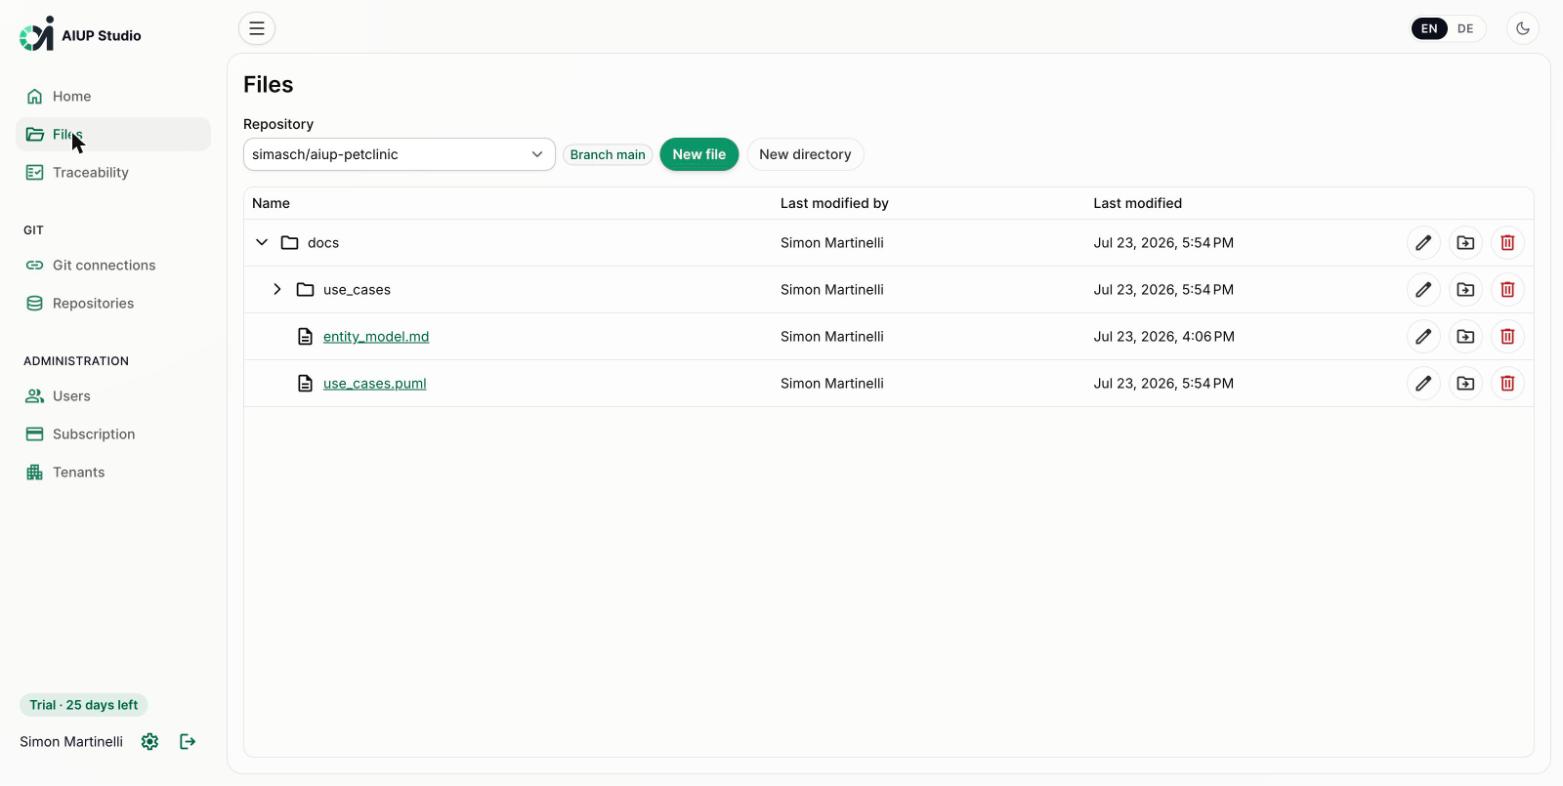1563x786 pixels.
Task: Click the use_cases folder icon
Action: pos(305,290)
